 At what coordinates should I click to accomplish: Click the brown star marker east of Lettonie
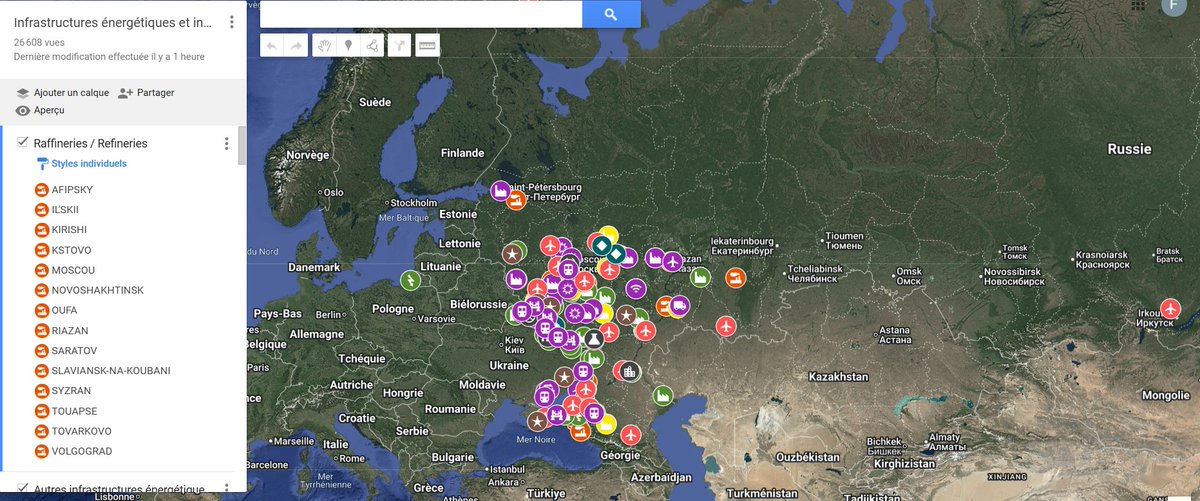pos(513,252)
